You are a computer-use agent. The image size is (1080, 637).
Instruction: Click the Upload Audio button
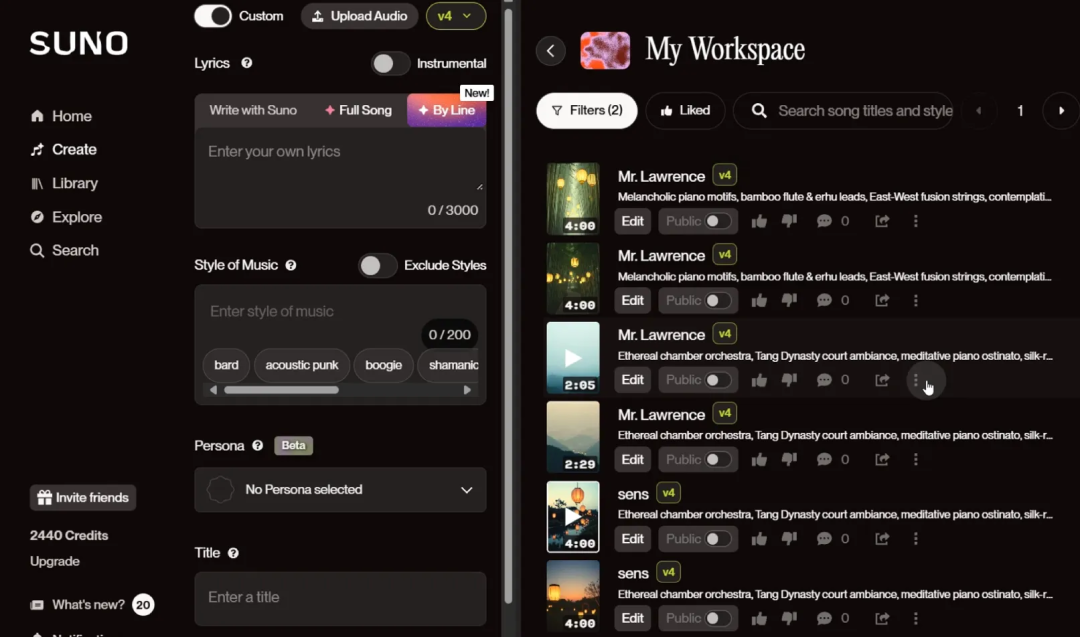[360, 16]
